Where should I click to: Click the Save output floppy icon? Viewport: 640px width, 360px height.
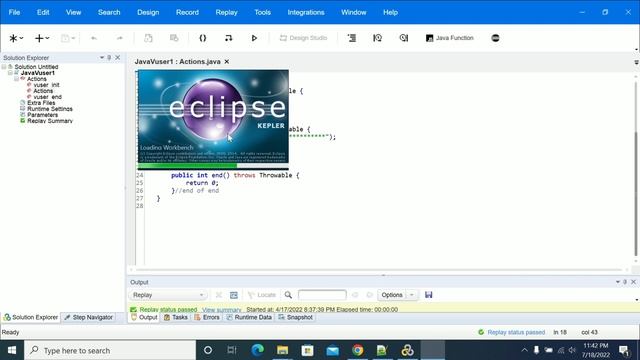[x=428, y=295]
